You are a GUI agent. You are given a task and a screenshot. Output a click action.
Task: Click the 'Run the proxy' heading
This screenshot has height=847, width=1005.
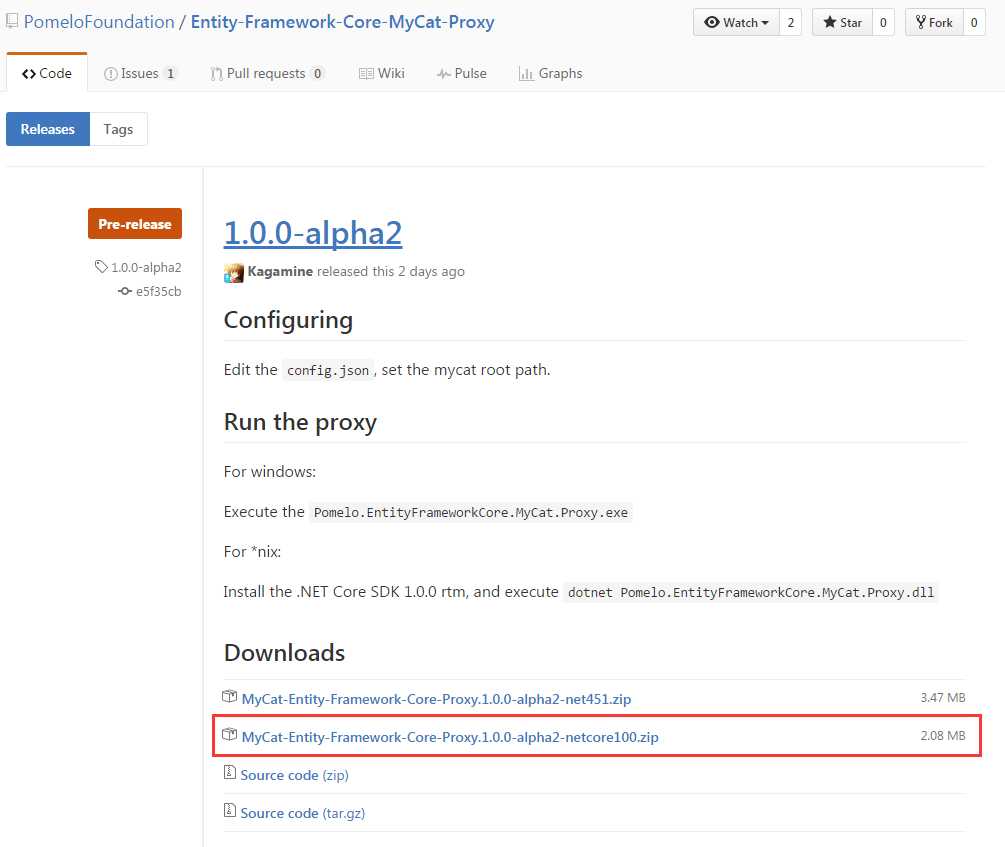(300, 422)
